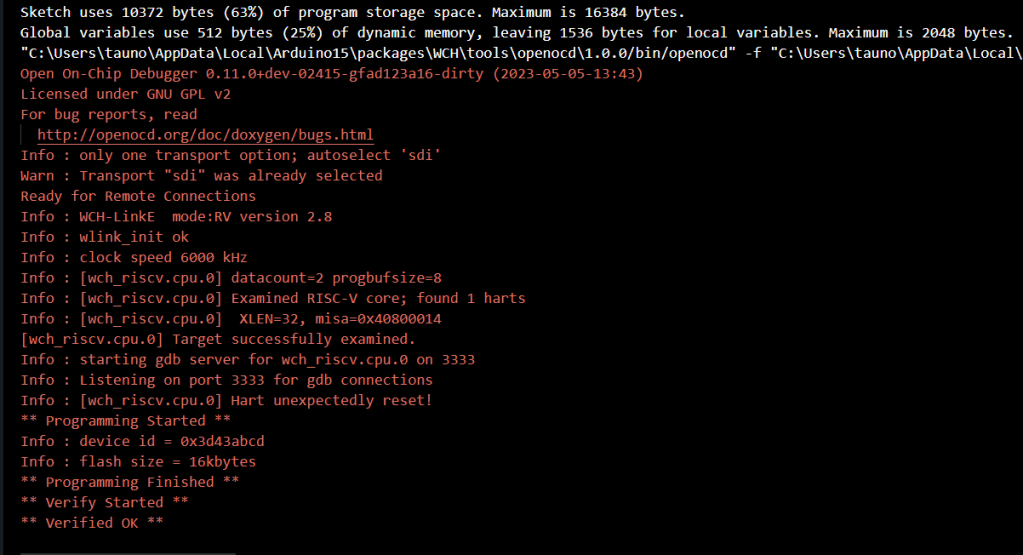Click the 'Open On-Chip Debugger 0.11.0' line

tap(331, 74)
